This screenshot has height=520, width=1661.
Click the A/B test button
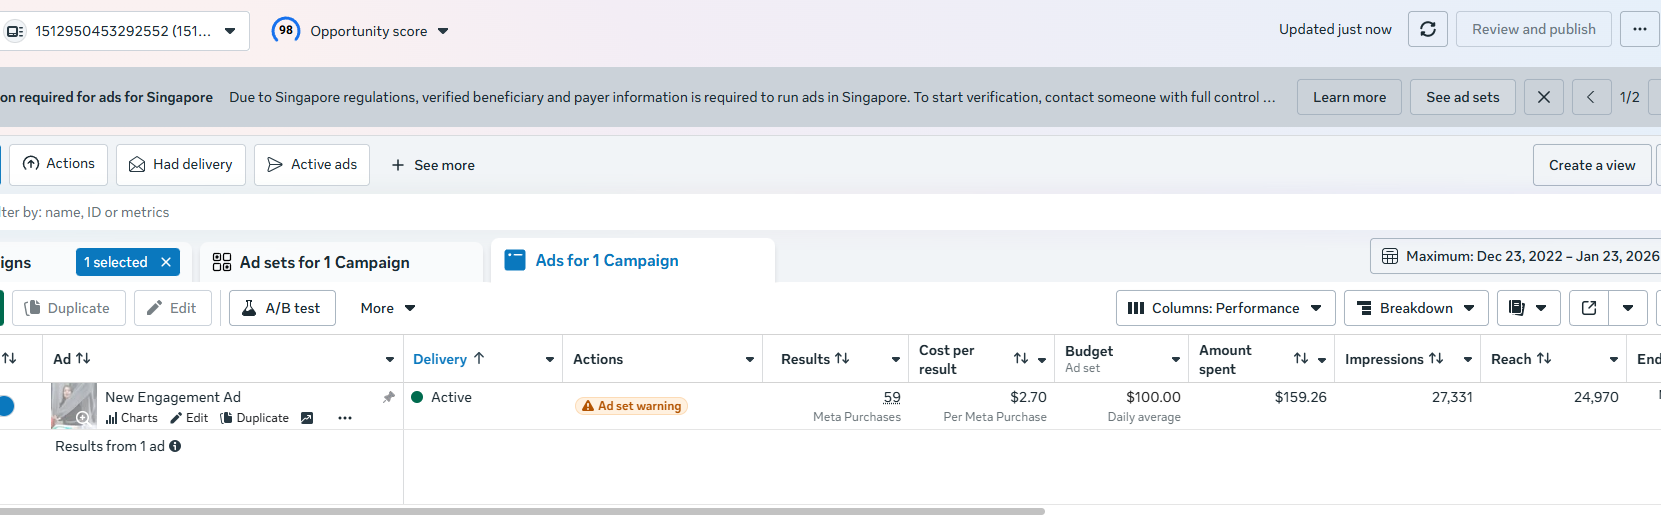(x=281, y=308)
